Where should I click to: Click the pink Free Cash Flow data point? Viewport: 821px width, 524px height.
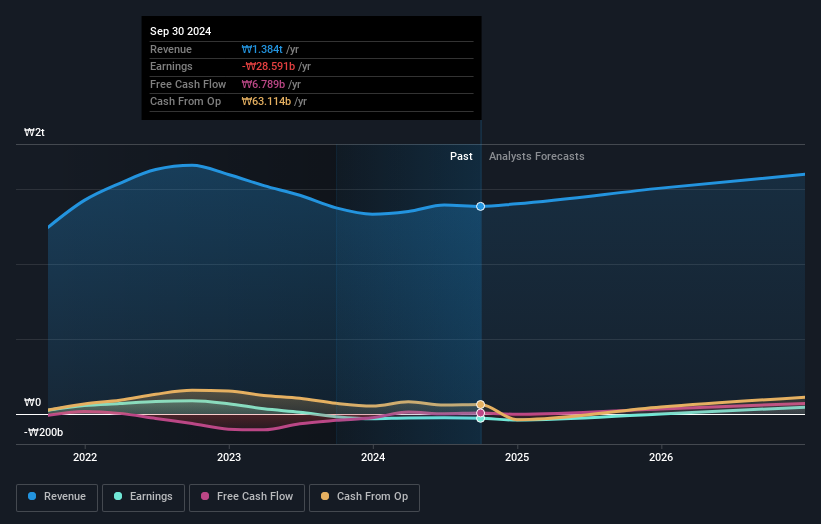(480, 413)
